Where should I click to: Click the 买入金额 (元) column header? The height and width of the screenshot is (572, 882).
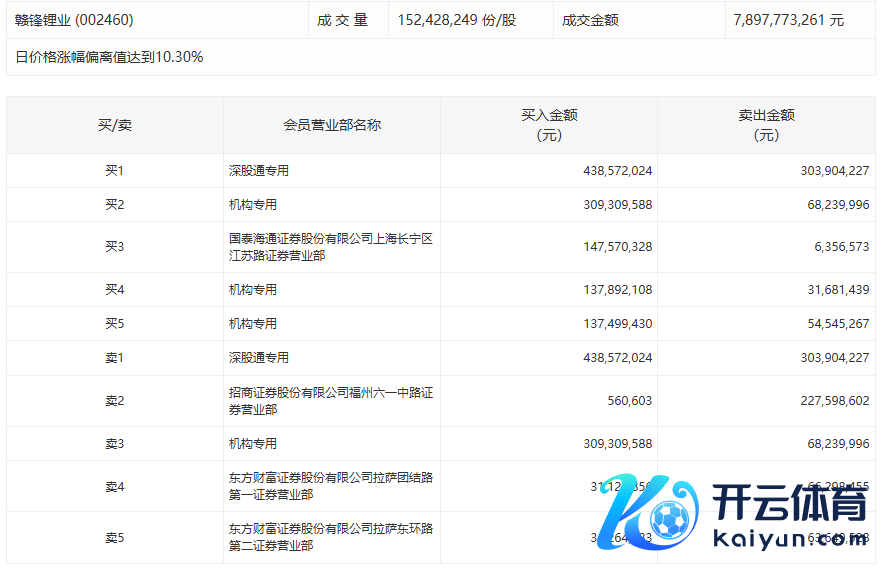549,125
